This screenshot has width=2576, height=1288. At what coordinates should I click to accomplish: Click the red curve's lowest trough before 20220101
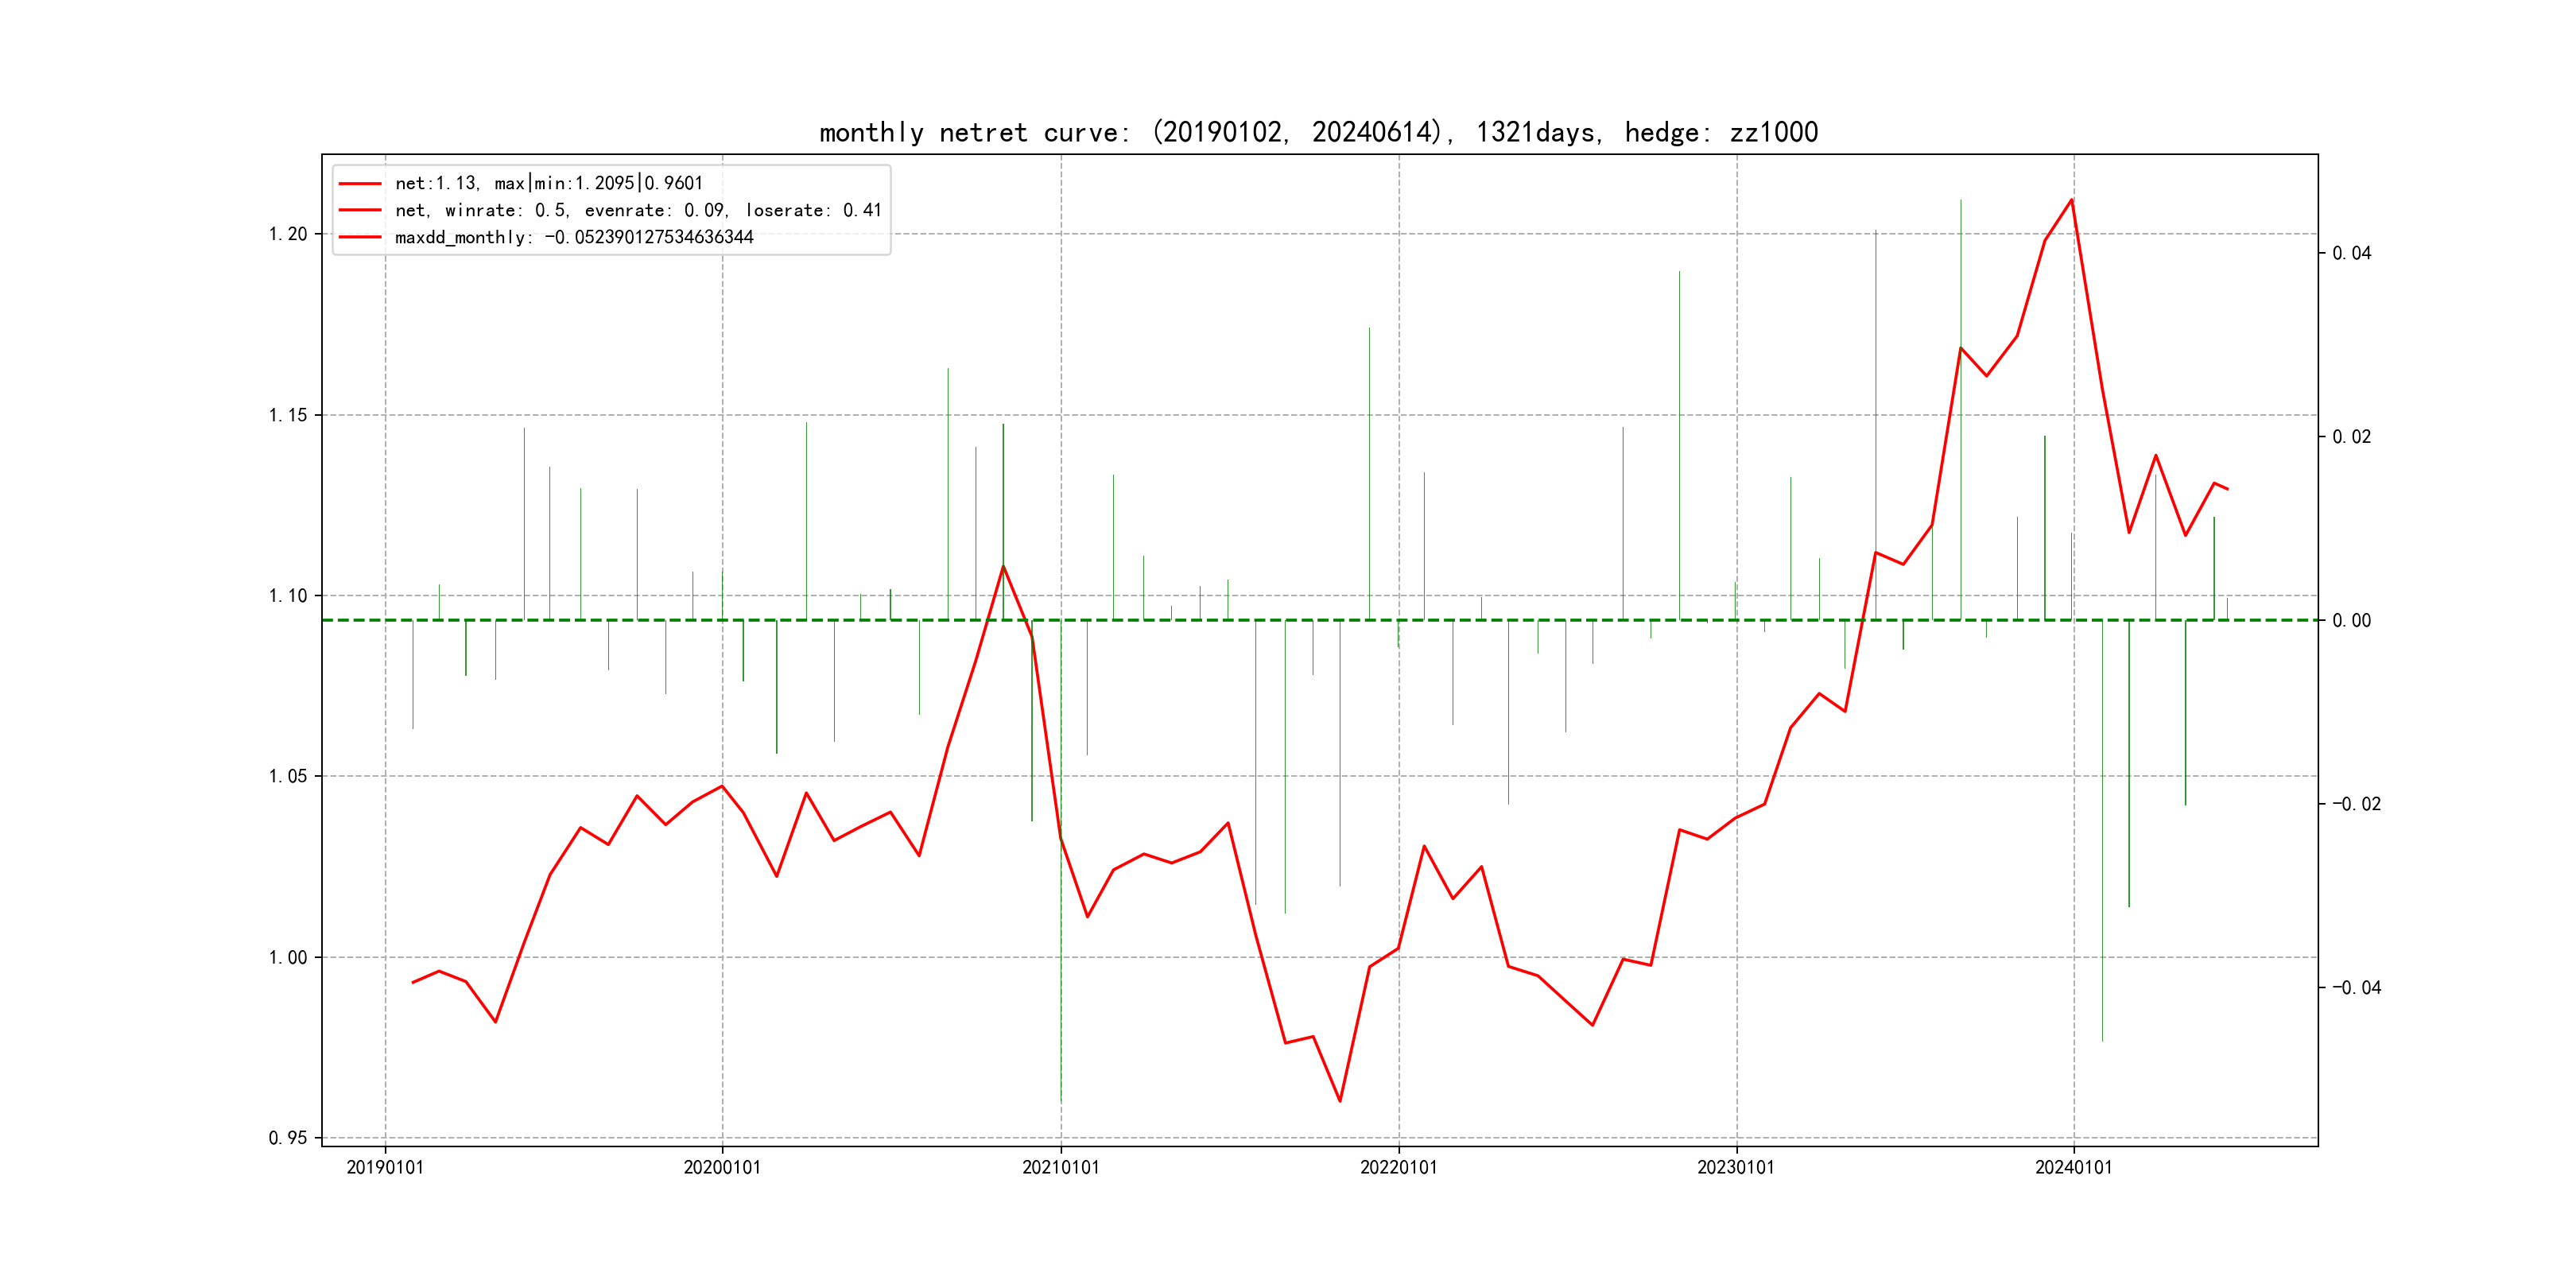(1340, 1101)
